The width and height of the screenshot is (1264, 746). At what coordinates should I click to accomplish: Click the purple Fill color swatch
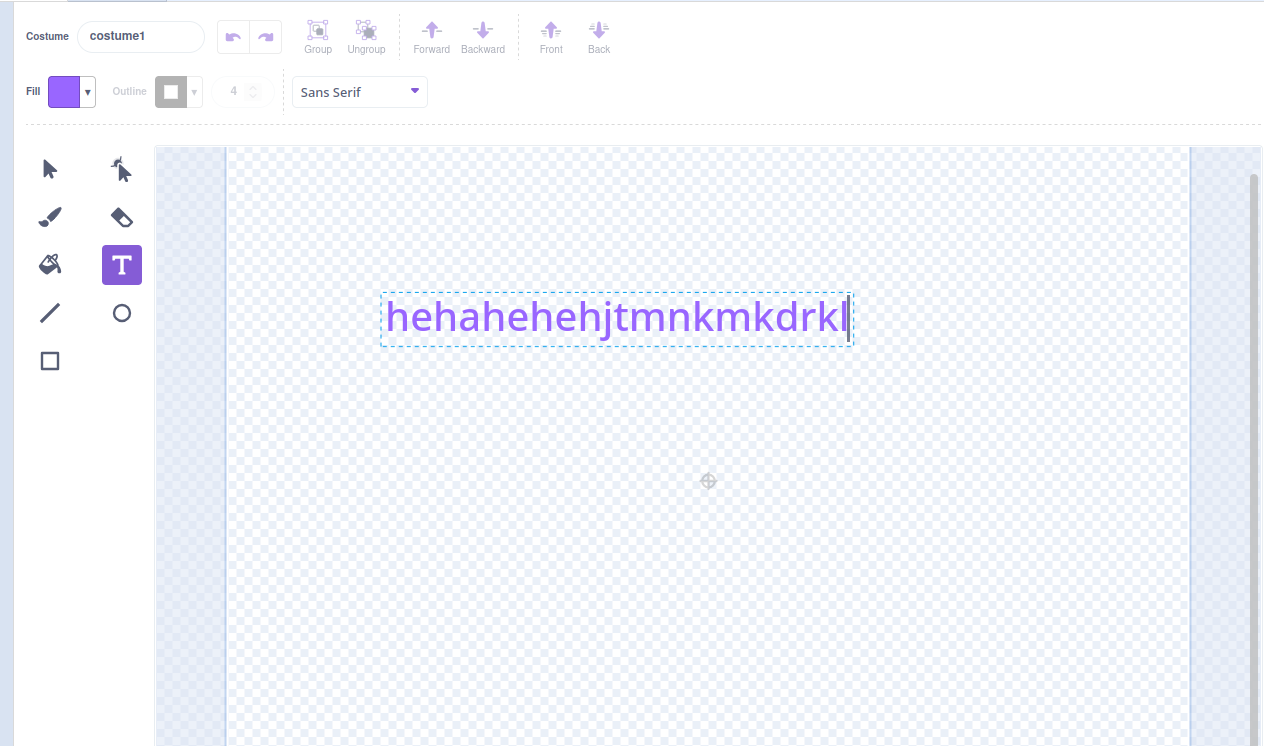[x=64, y=92]
